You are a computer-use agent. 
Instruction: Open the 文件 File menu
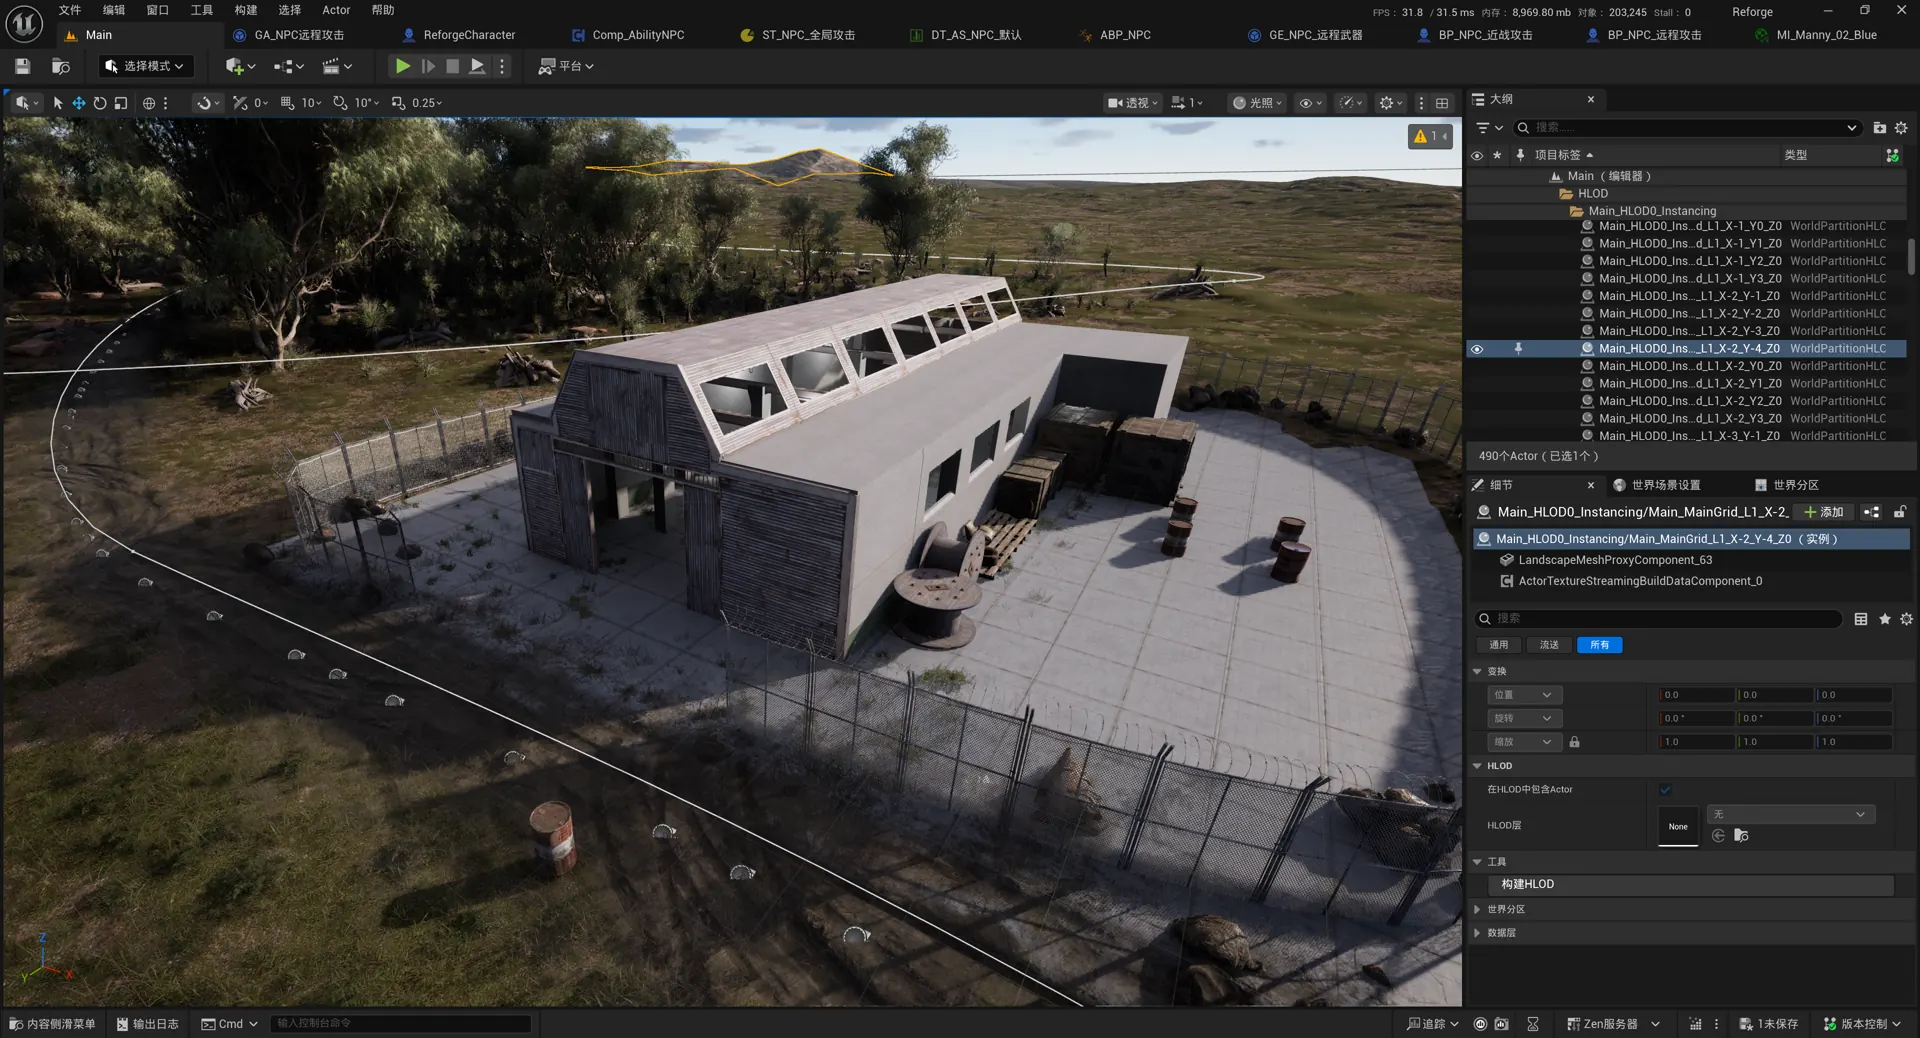click(x=70, y=10)
